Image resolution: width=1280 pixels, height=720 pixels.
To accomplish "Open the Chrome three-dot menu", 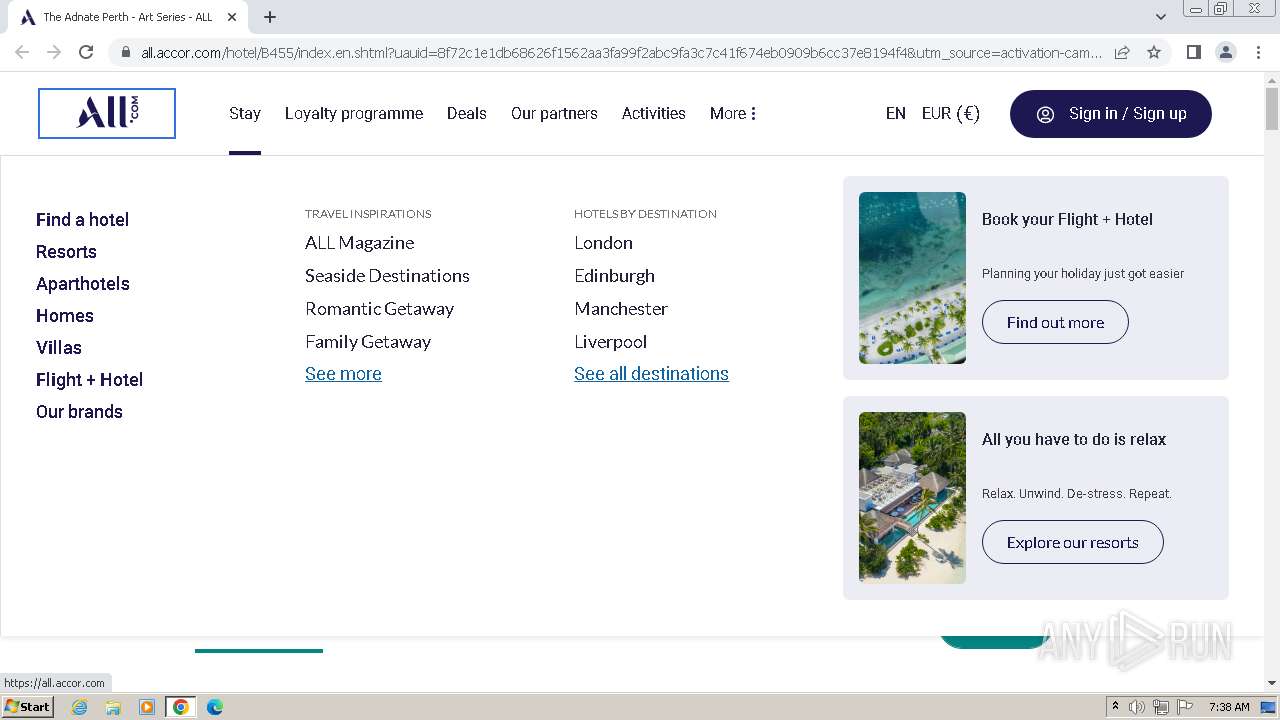I will 1258,52.
